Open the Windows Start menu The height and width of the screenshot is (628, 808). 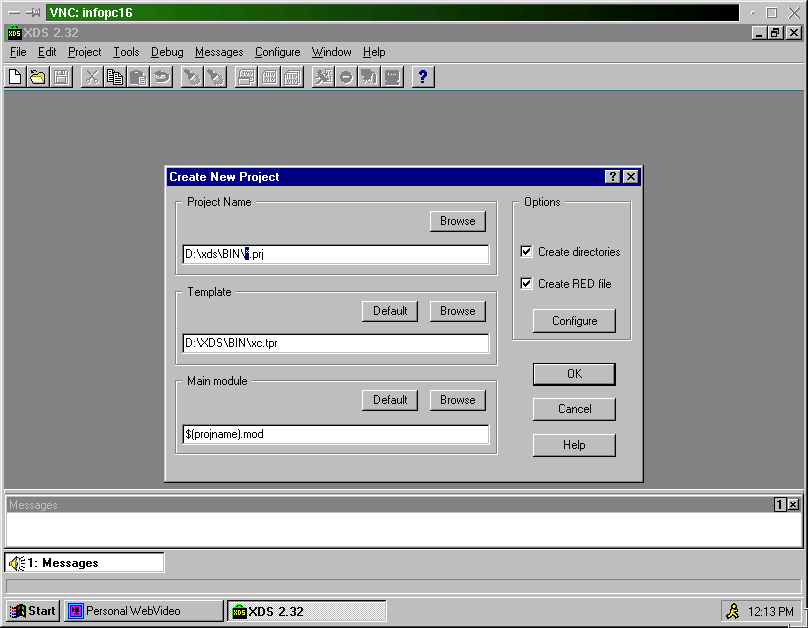33,611
